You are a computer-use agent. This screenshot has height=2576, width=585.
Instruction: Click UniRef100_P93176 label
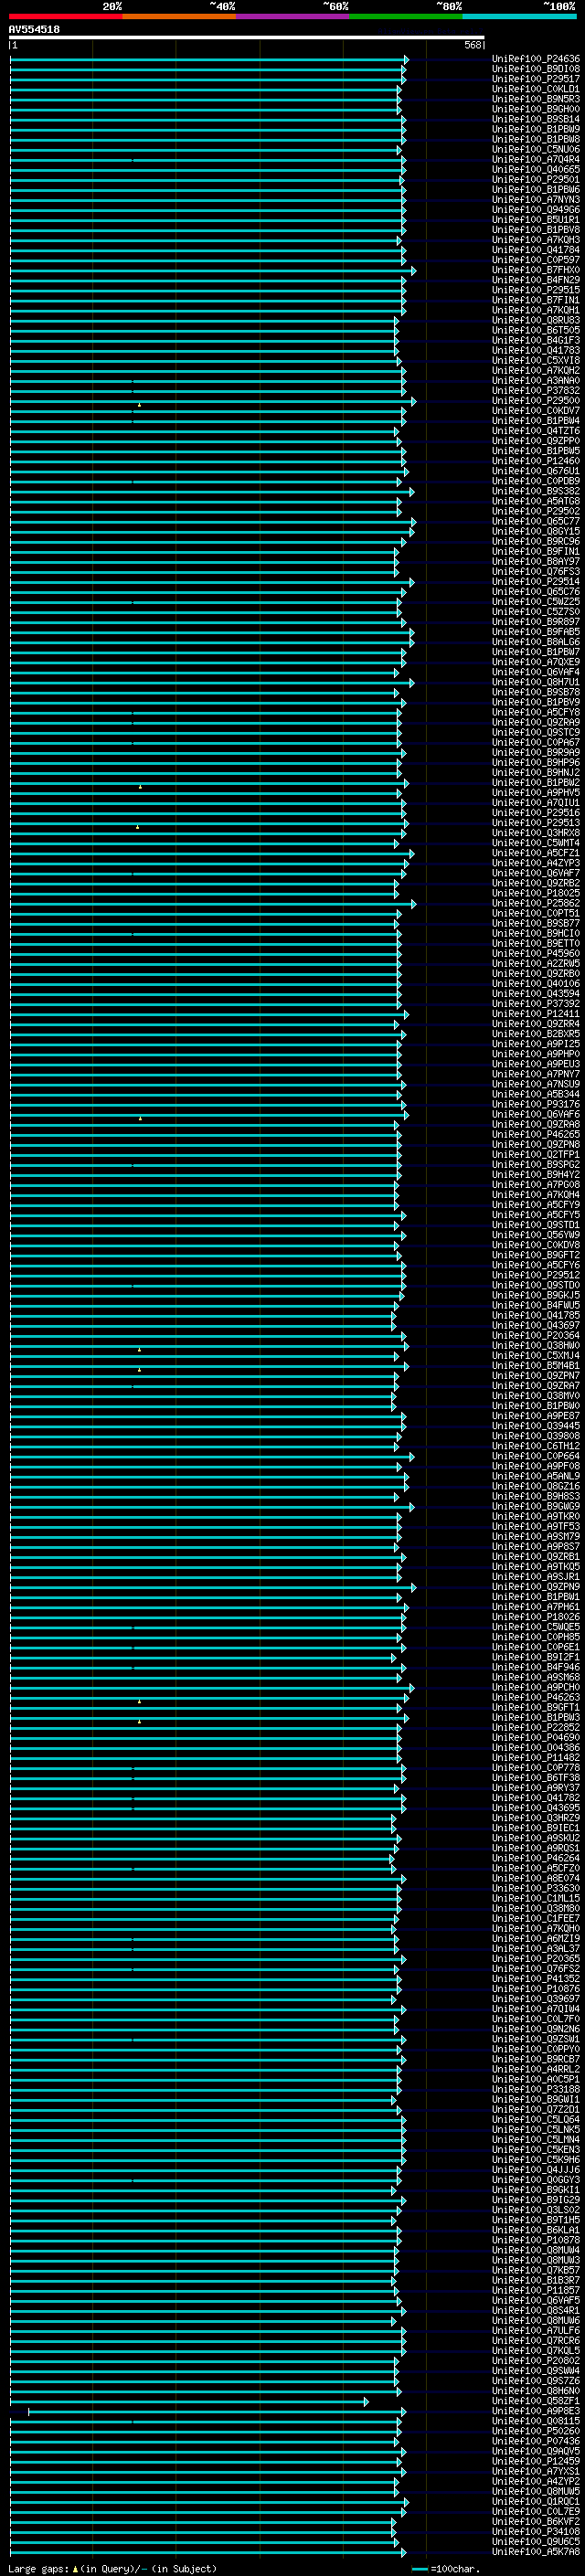(536, 1104)
